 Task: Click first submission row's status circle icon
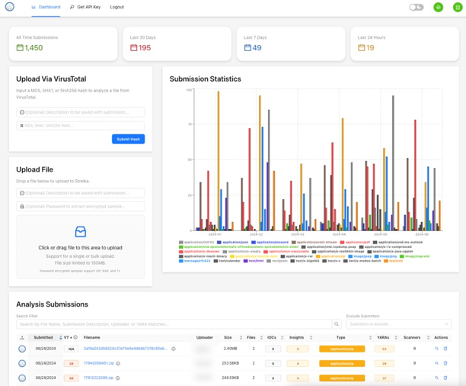[22, 349]
